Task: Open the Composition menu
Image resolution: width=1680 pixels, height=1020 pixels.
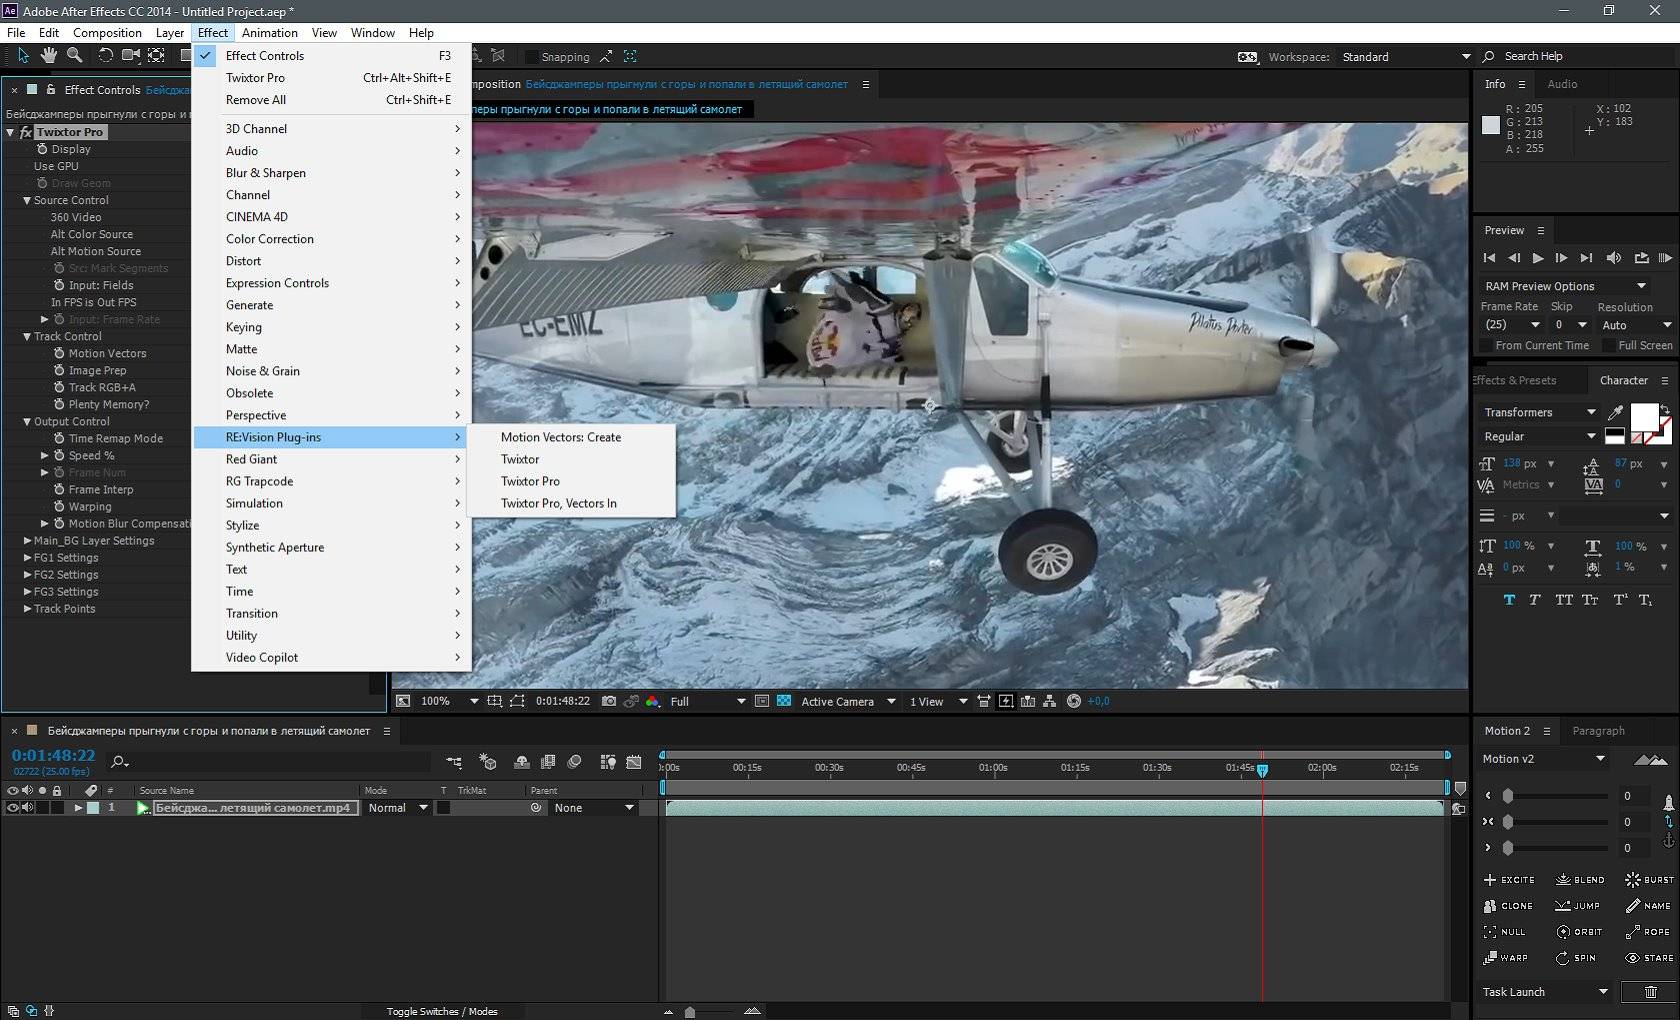Action: point(107,32)
